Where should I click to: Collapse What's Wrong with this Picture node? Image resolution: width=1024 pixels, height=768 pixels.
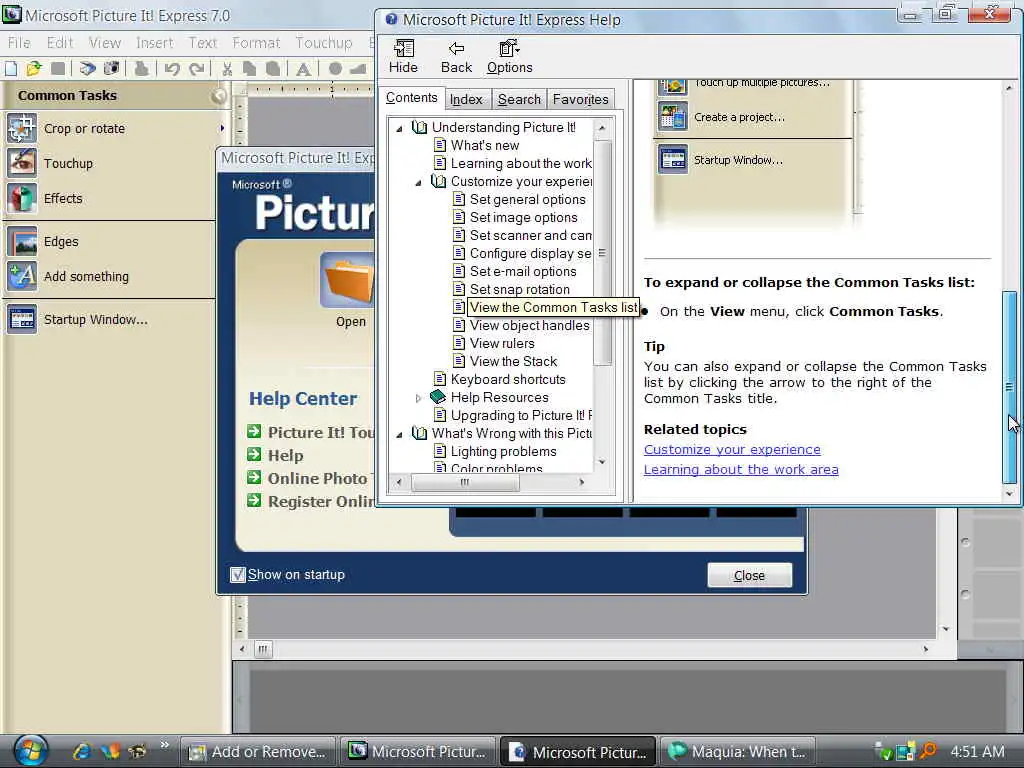point(399,434)
